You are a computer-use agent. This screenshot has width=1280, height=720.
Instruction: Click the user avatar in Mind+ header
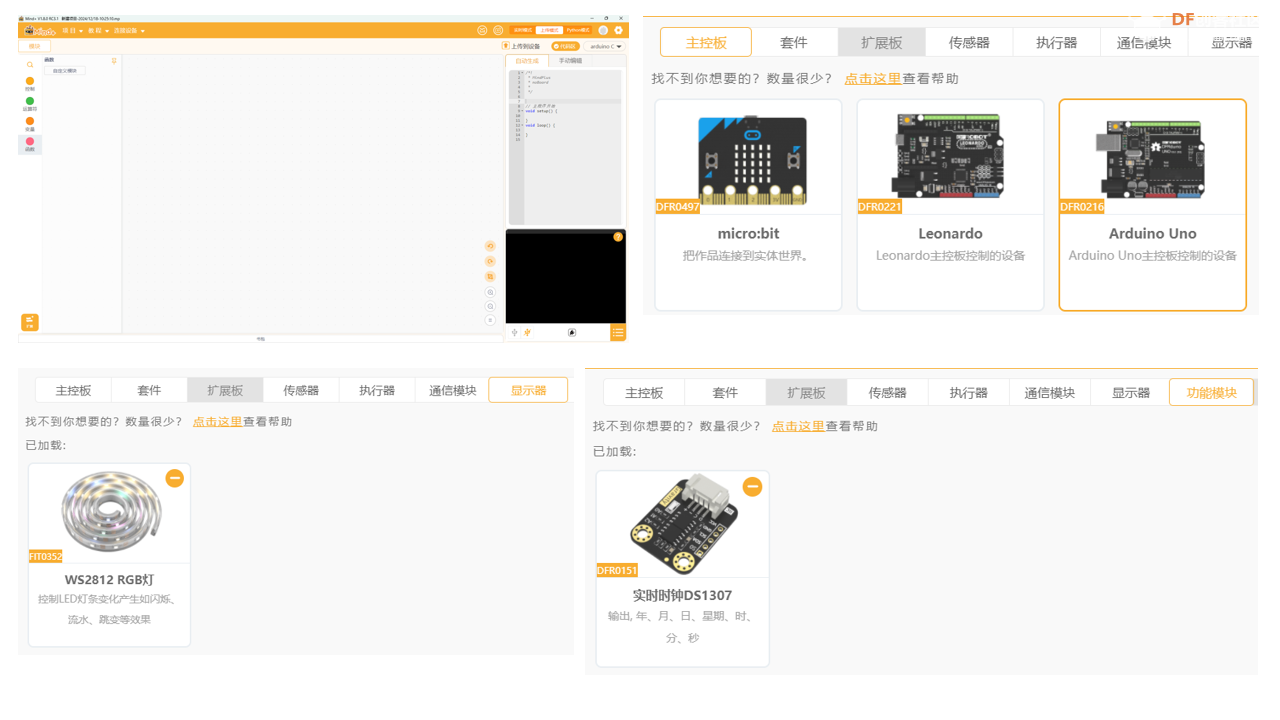pyautogui.click(x=603, y=30)
